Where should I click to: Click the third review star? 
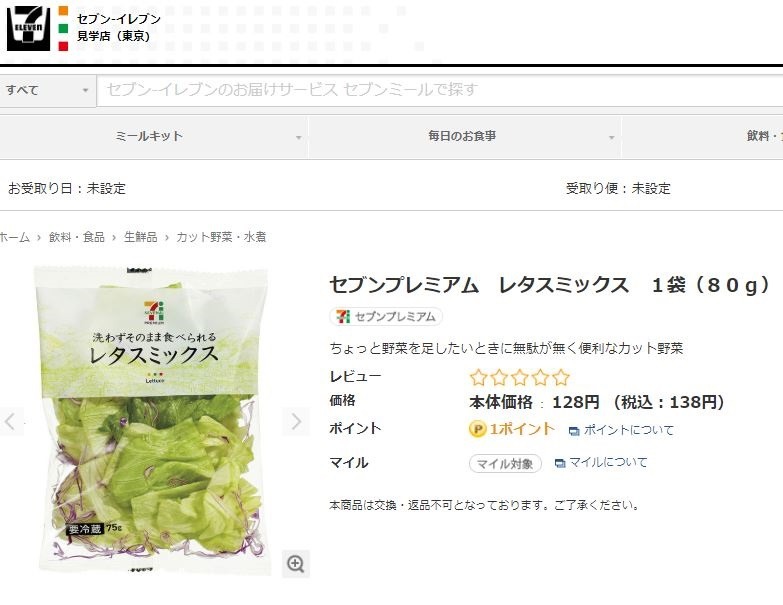tap(520, 377)
